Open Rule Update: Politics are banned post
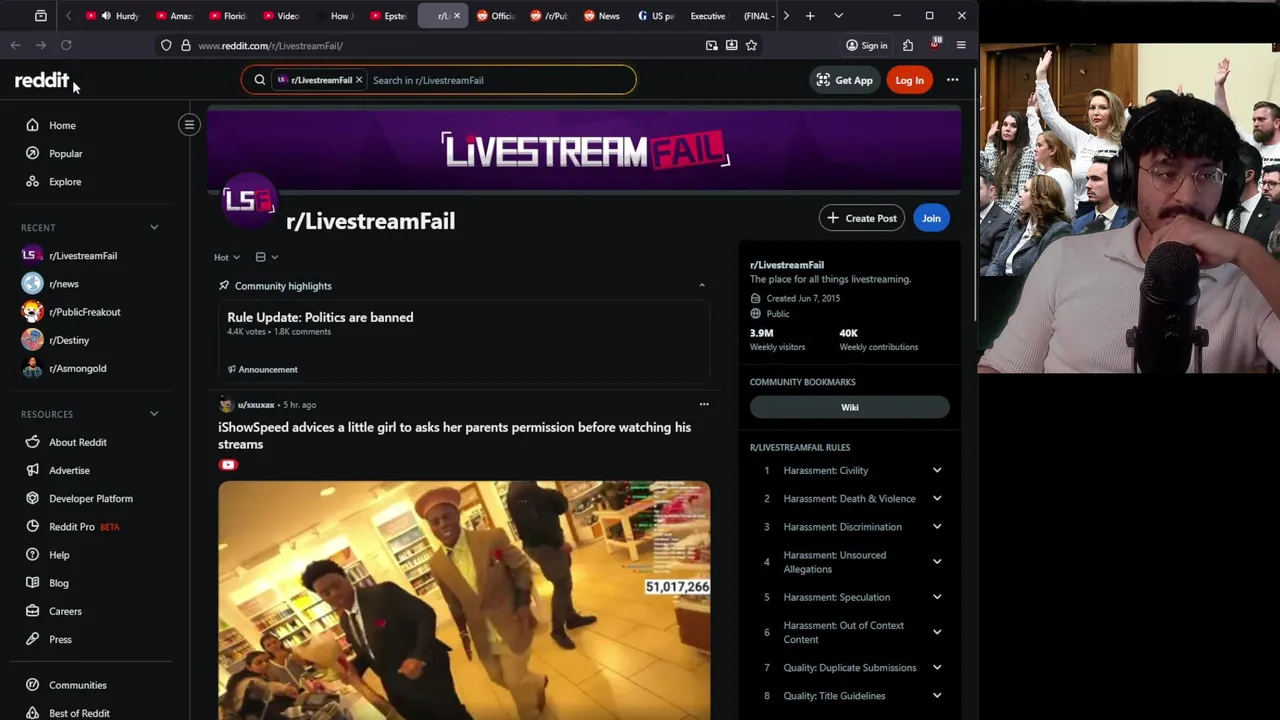This screenshot has height=720, width=1280. pos(320,317)
